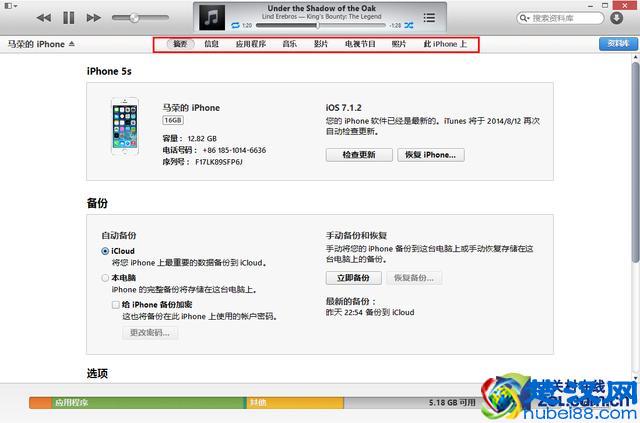Select the 此 iPhone 上 tab
The width and height of the screenshot is (640, 423).
point(445,44)
